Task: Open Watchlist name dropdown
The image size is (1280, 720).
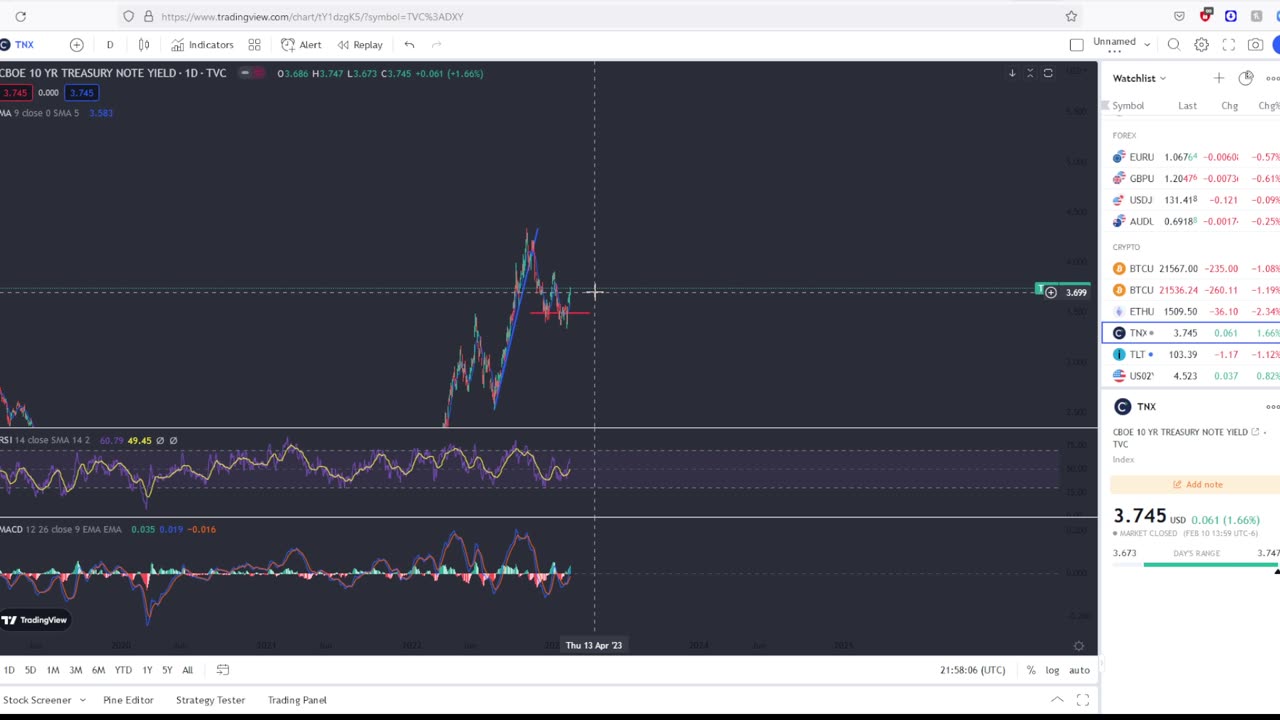Action: coord(1139,78)
